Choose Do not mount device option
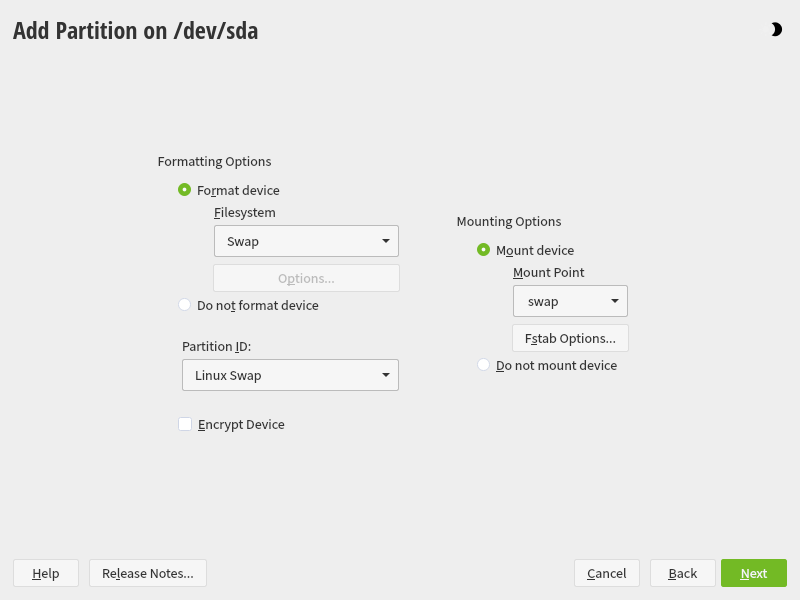 pyautogui.click(x=484, y=365)
